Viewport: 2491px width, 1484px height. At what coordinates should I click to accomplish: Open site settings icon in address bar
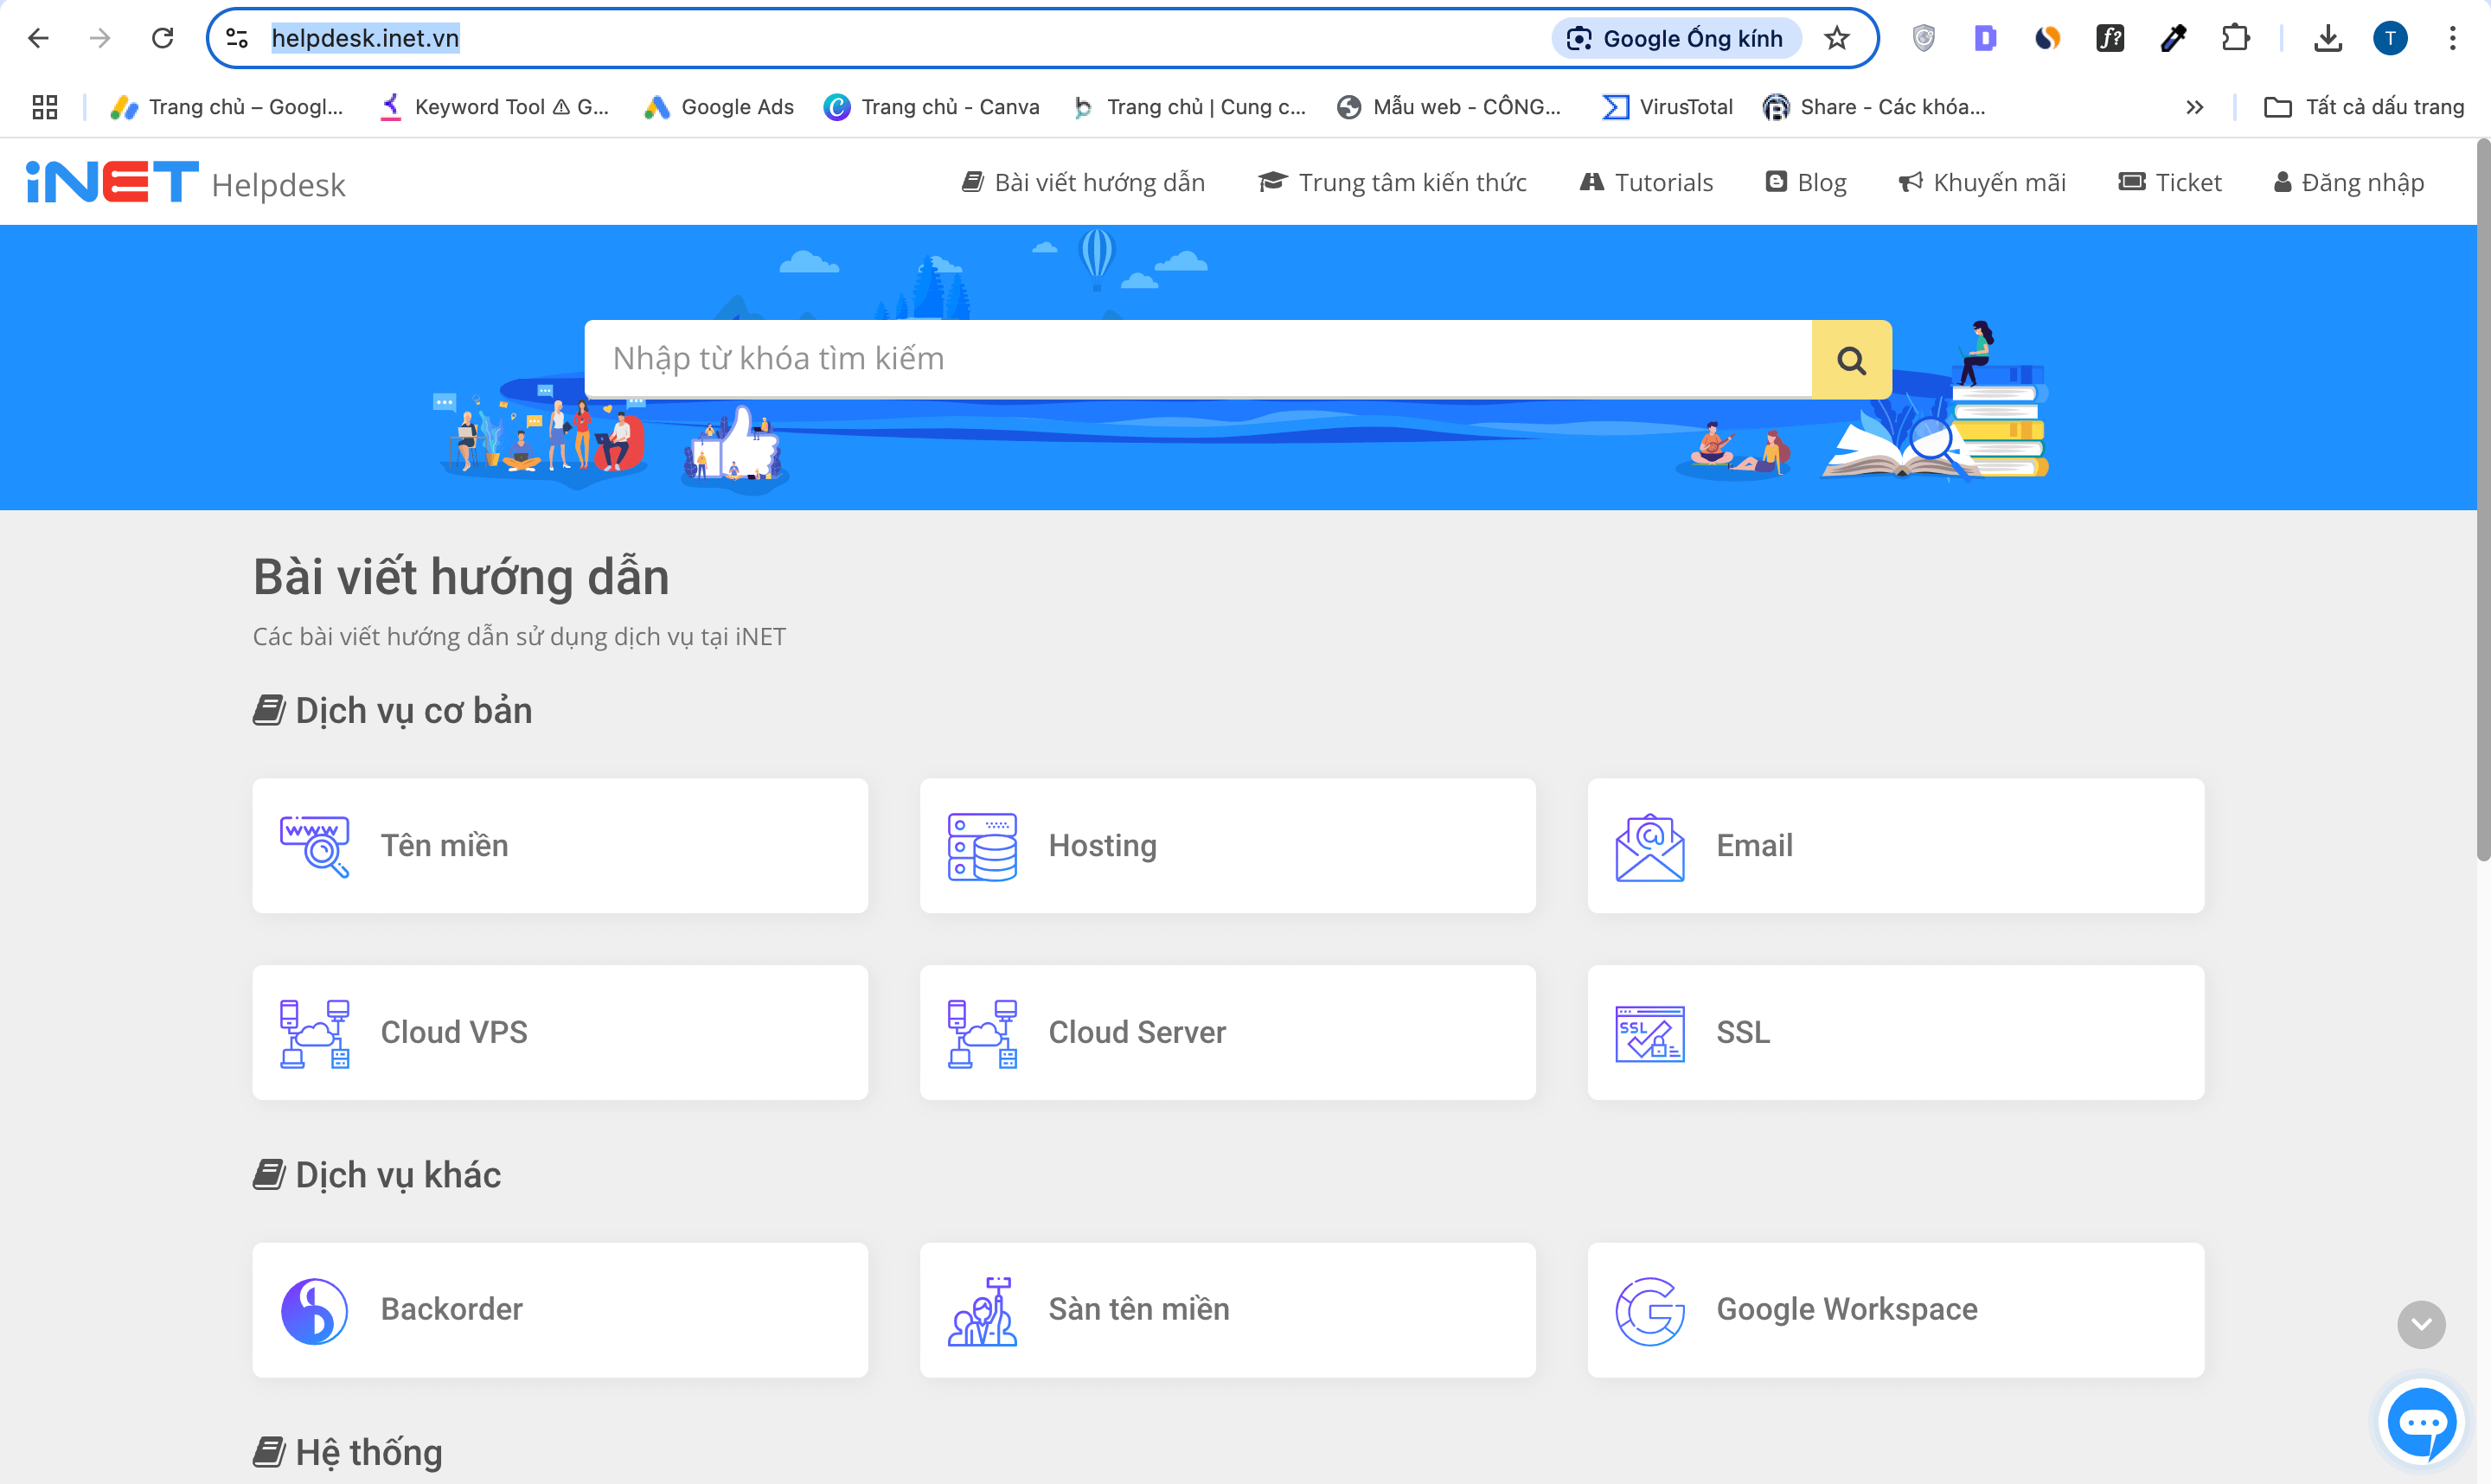(x=236, y=37)
